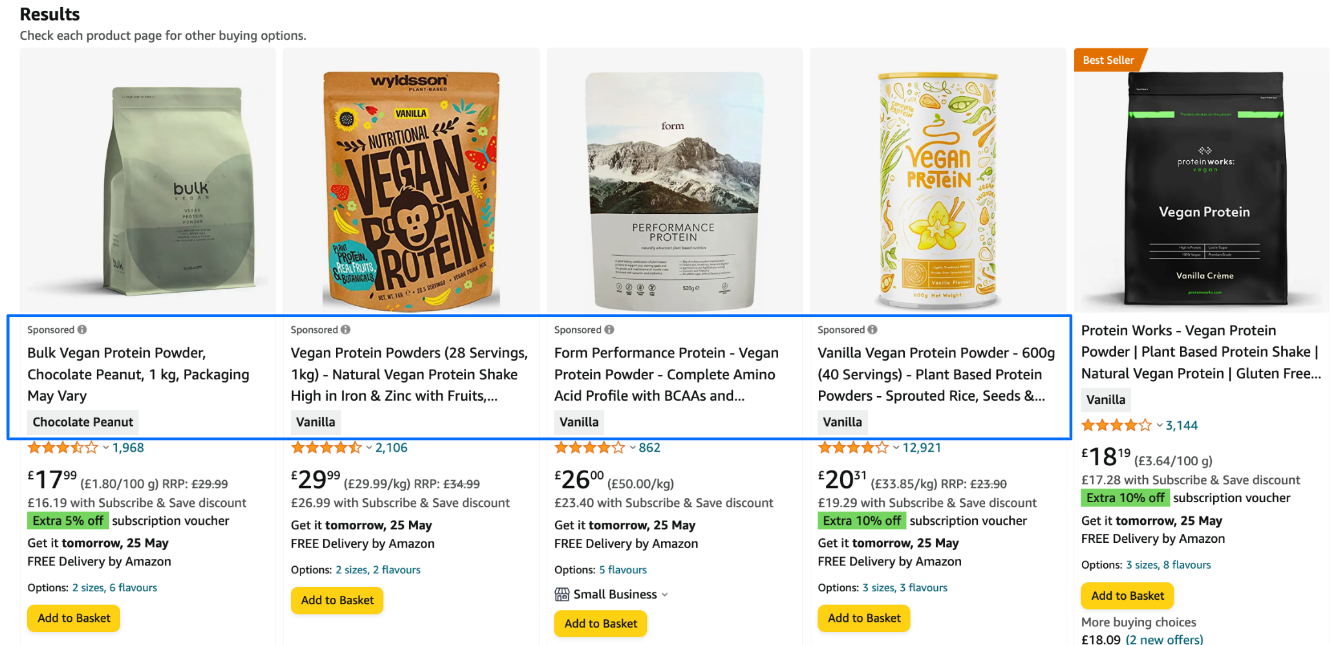The image size is (1333, 645).
Task: Click the 12,921 ratings link
Action: point(921,447)
